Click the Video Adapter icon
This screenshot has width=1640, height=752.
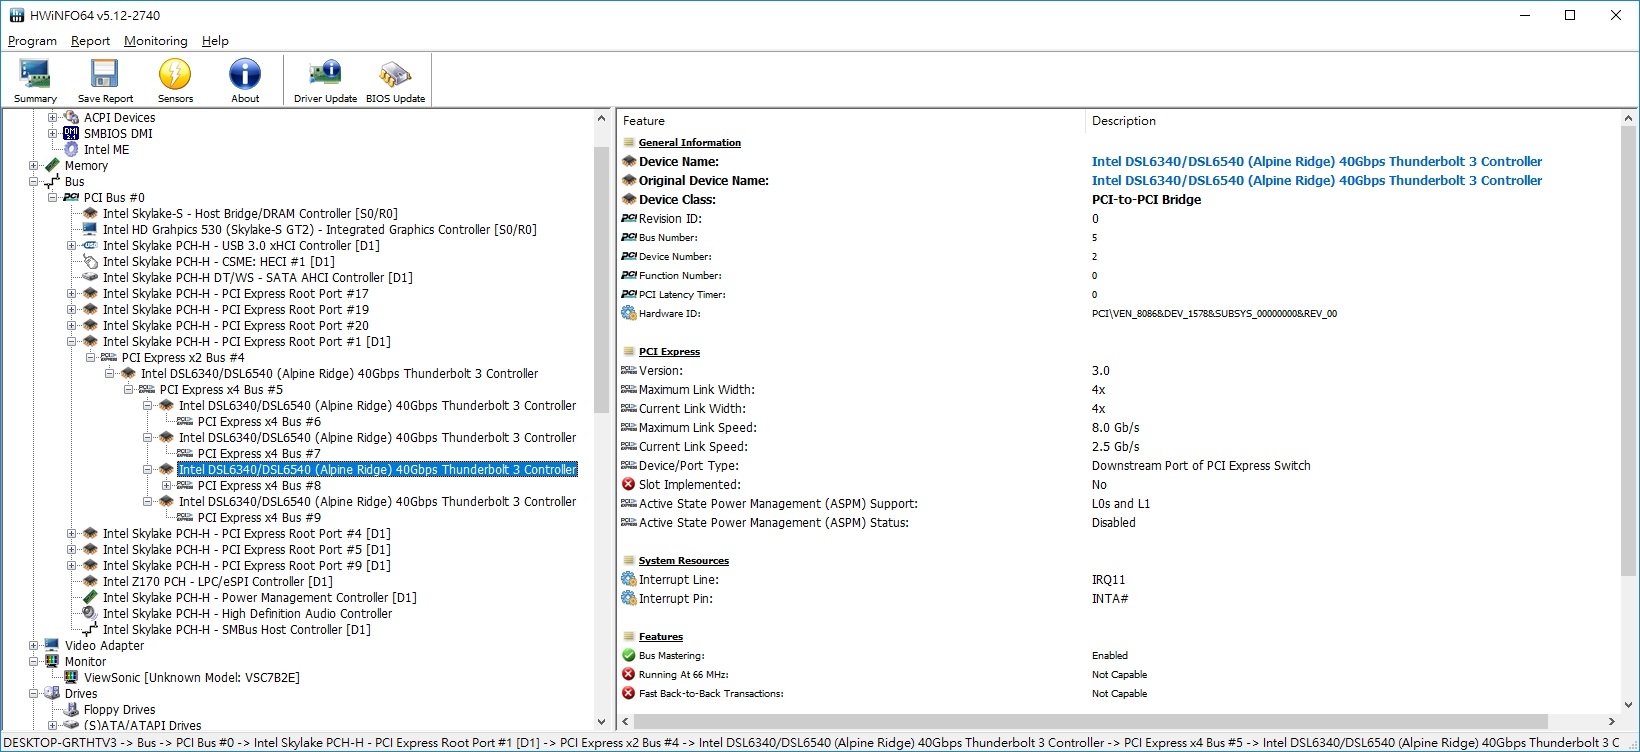click(x=52, y=646)
